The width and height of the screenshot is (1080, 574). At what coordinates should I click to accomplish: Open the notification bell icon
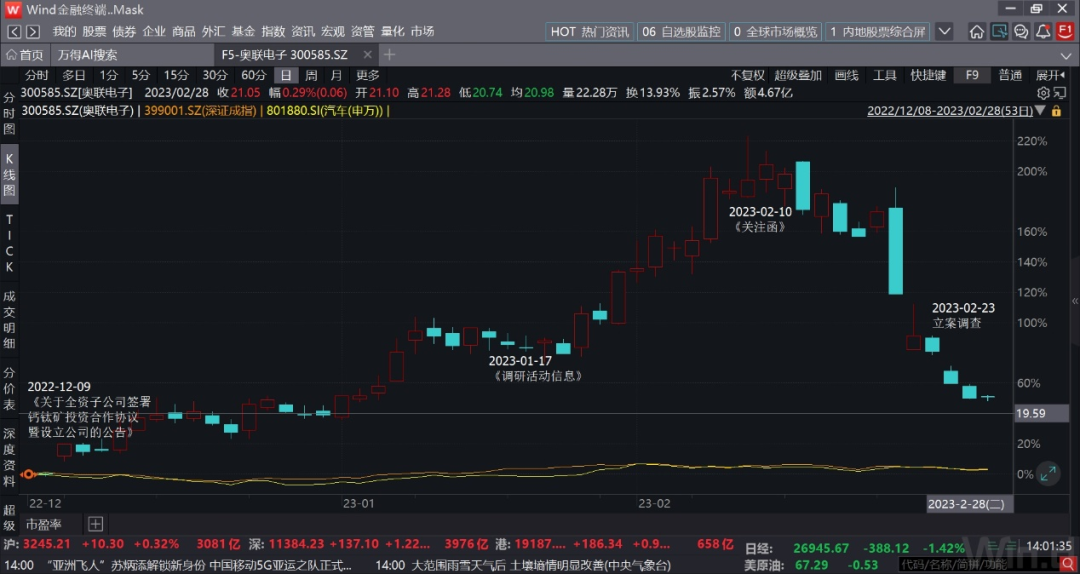1043,32
